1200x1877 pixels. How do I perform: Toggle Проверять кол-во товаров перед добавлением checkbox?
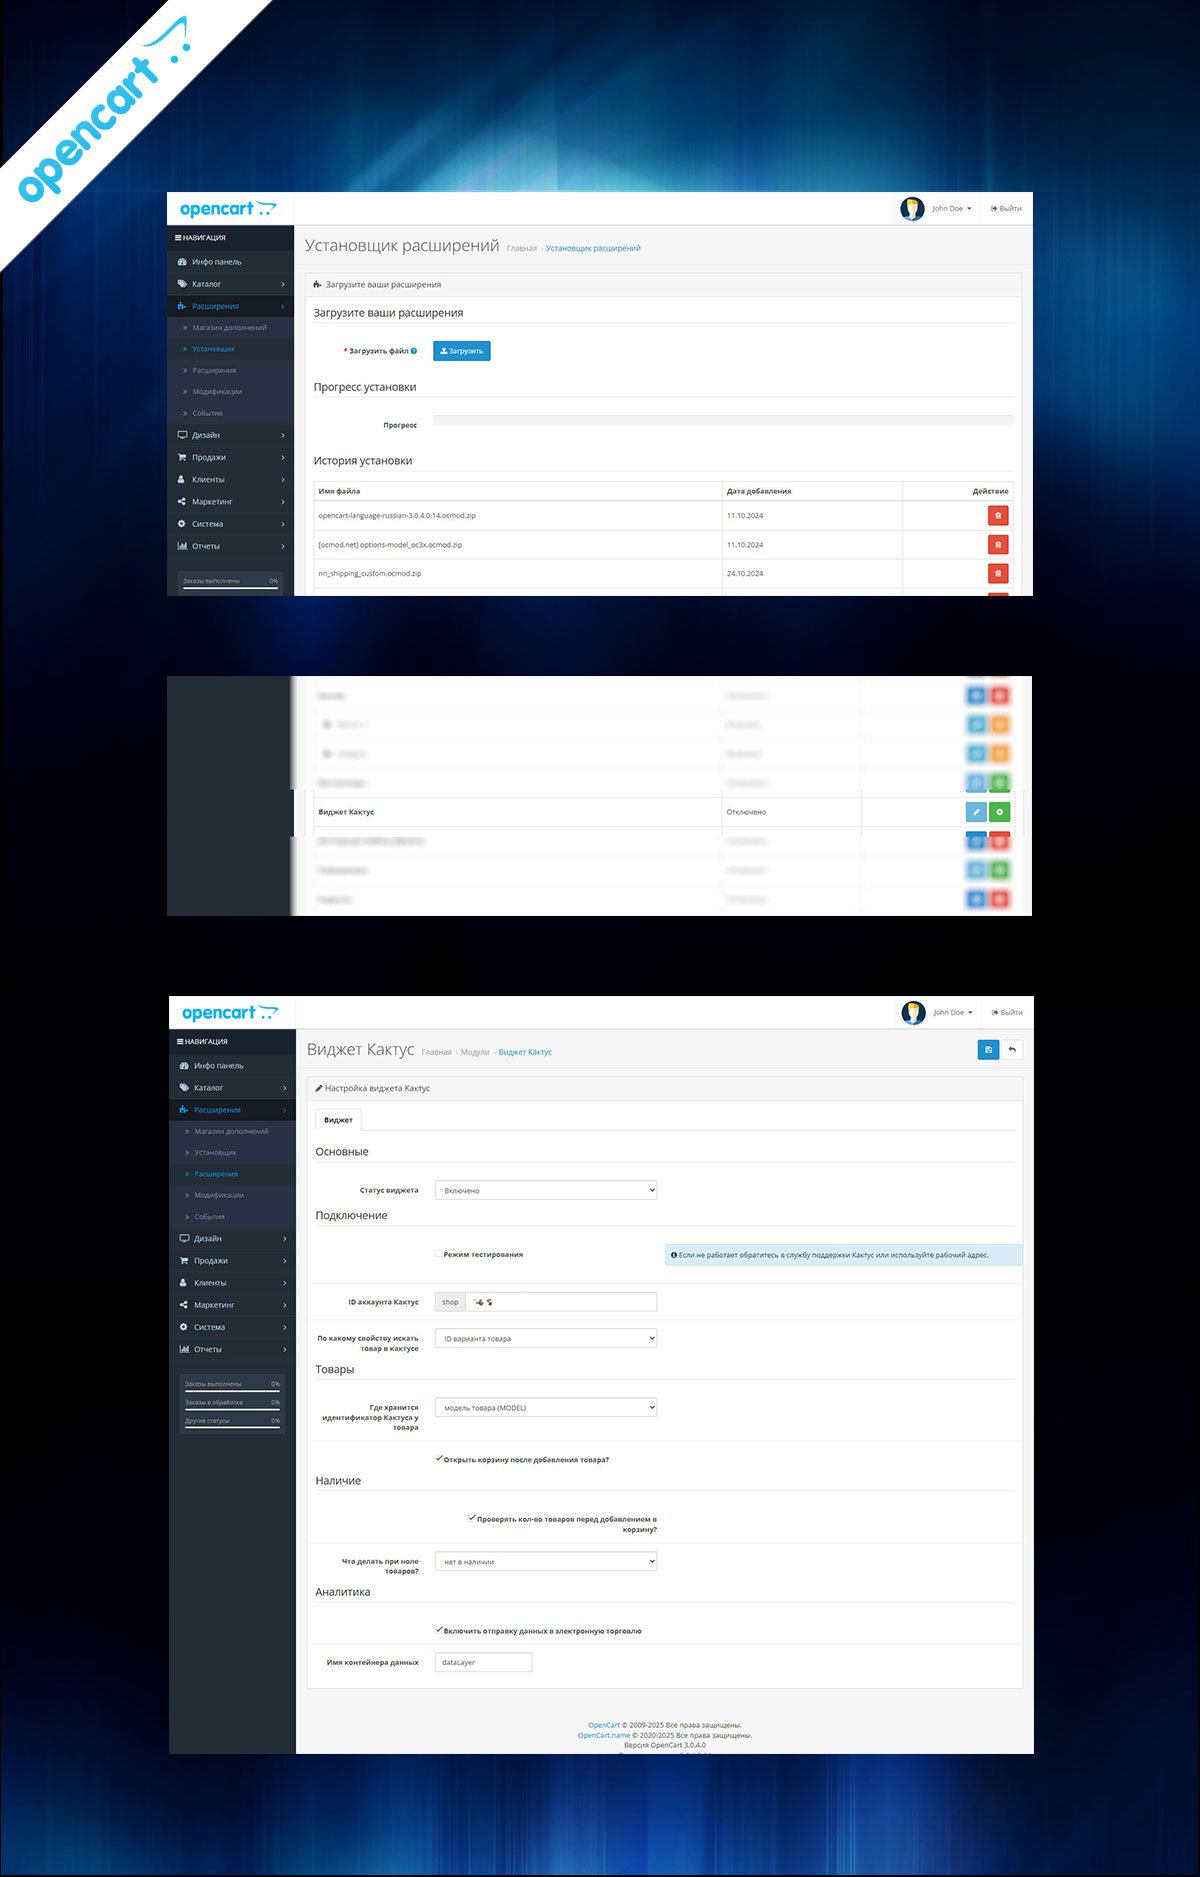point(472,1518)
